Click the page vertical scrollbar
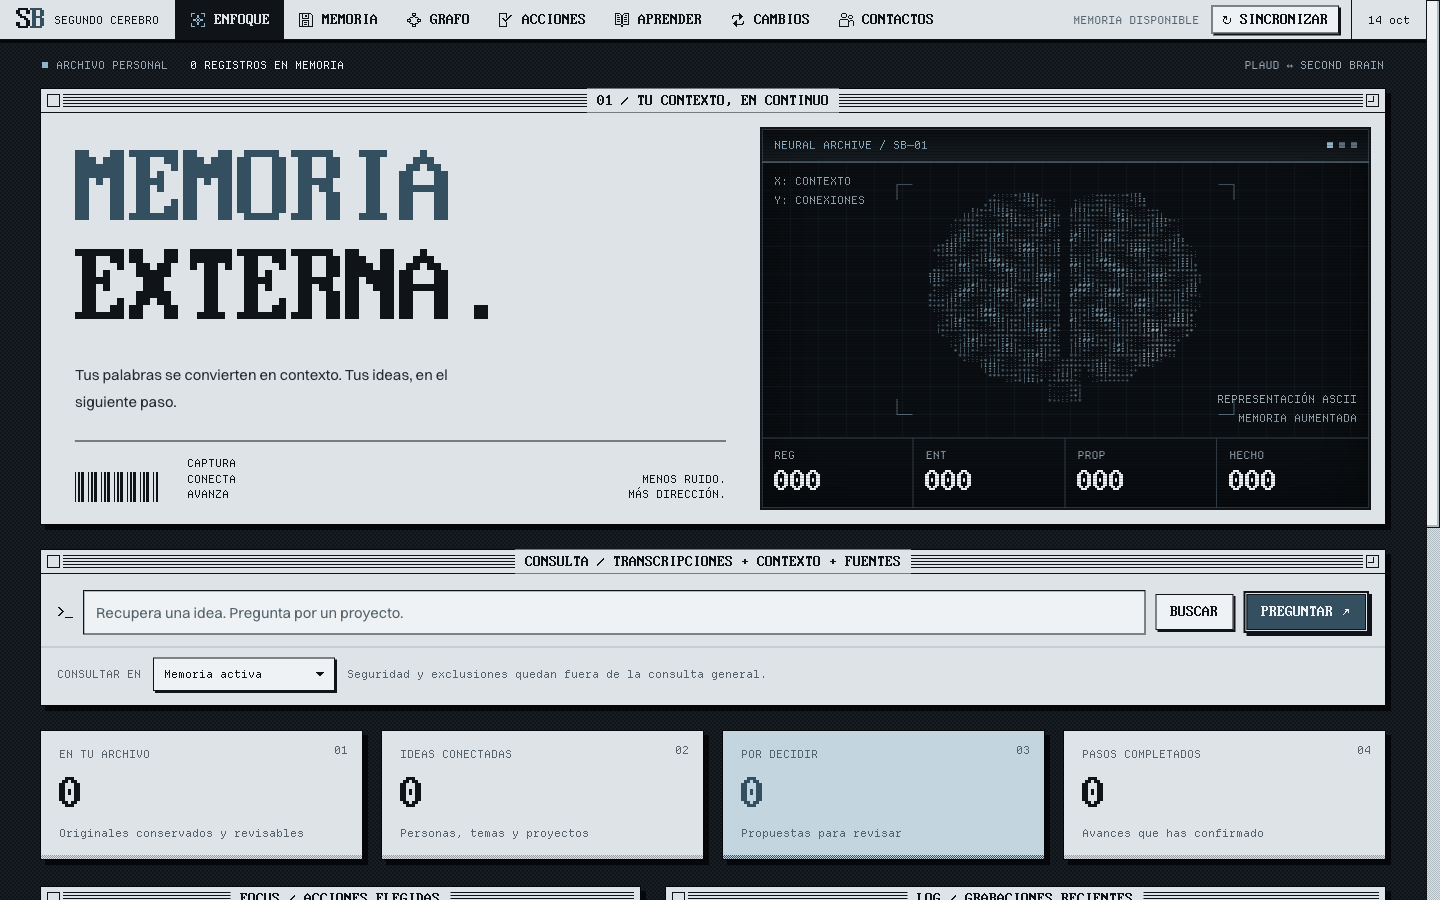Screen dimensions: 1440x900 click(1433, 265)
